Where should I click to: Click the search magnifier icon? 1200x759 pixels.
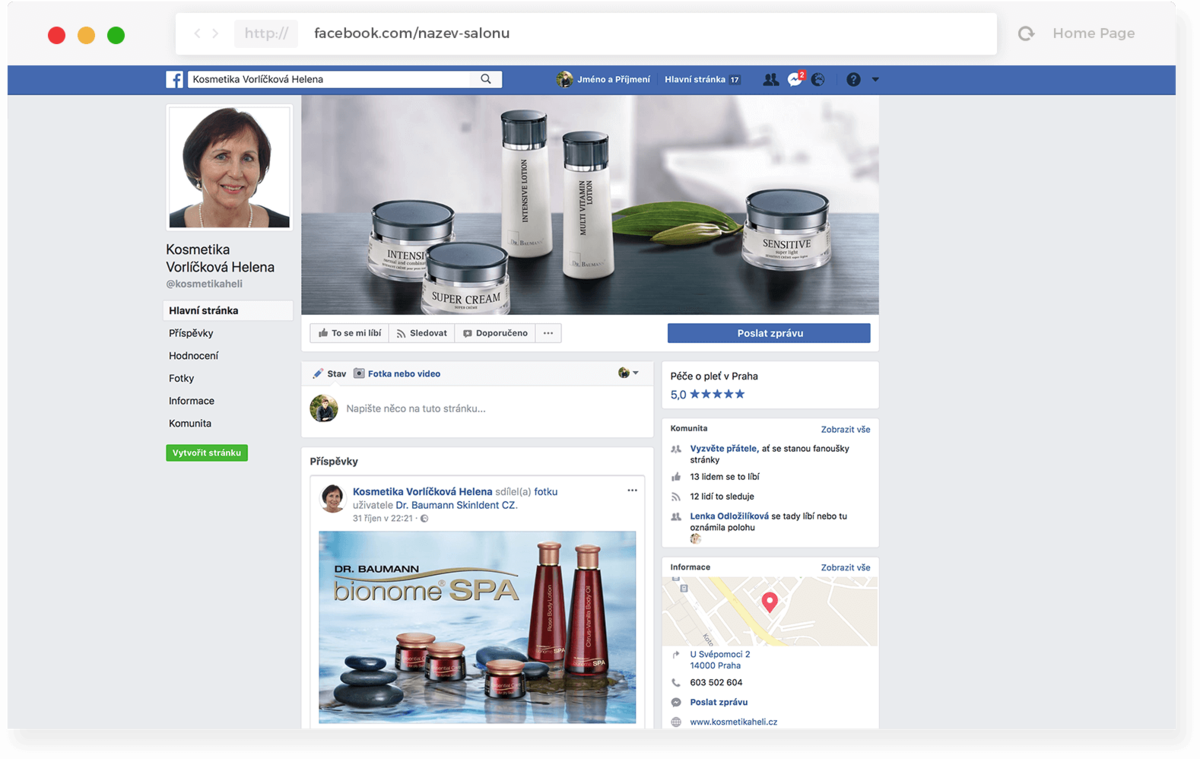click(x=486, y=79)
